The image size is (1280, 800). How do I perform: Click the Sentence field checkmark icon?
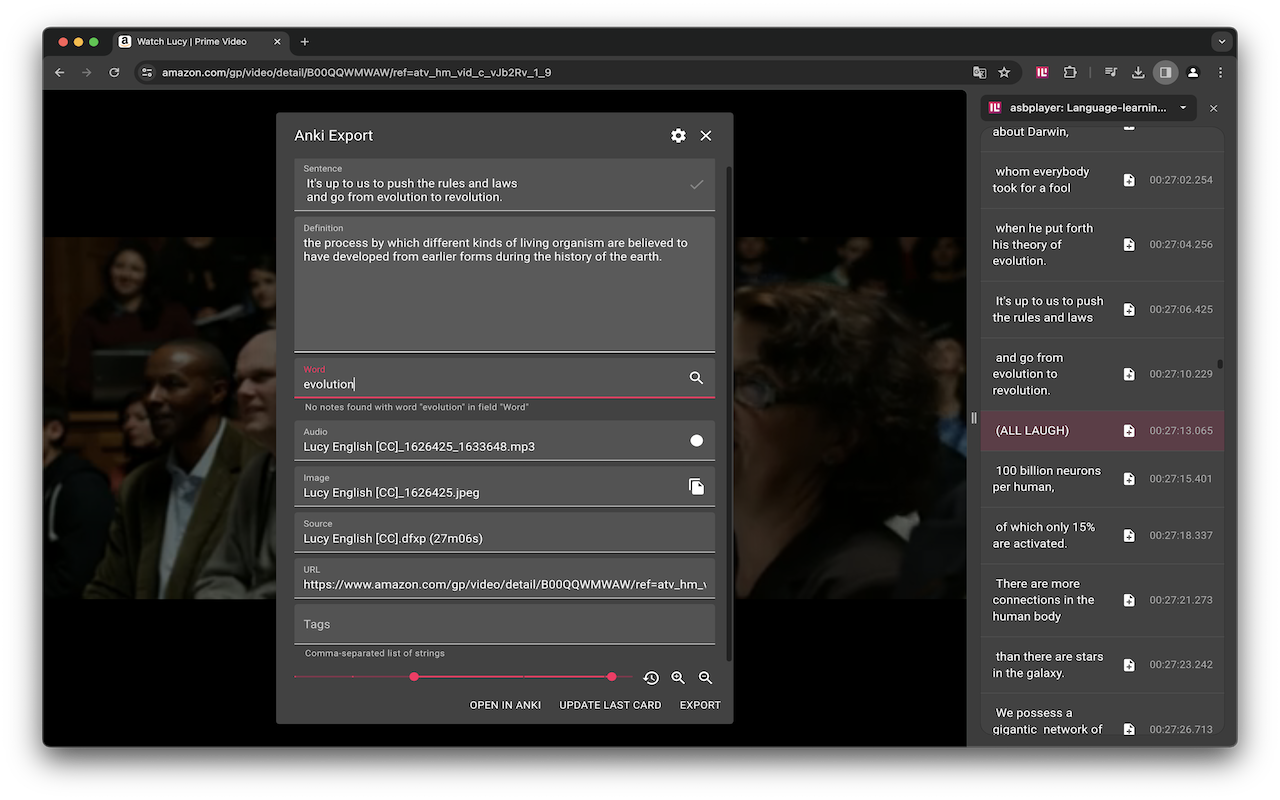(x=697, y=184)
